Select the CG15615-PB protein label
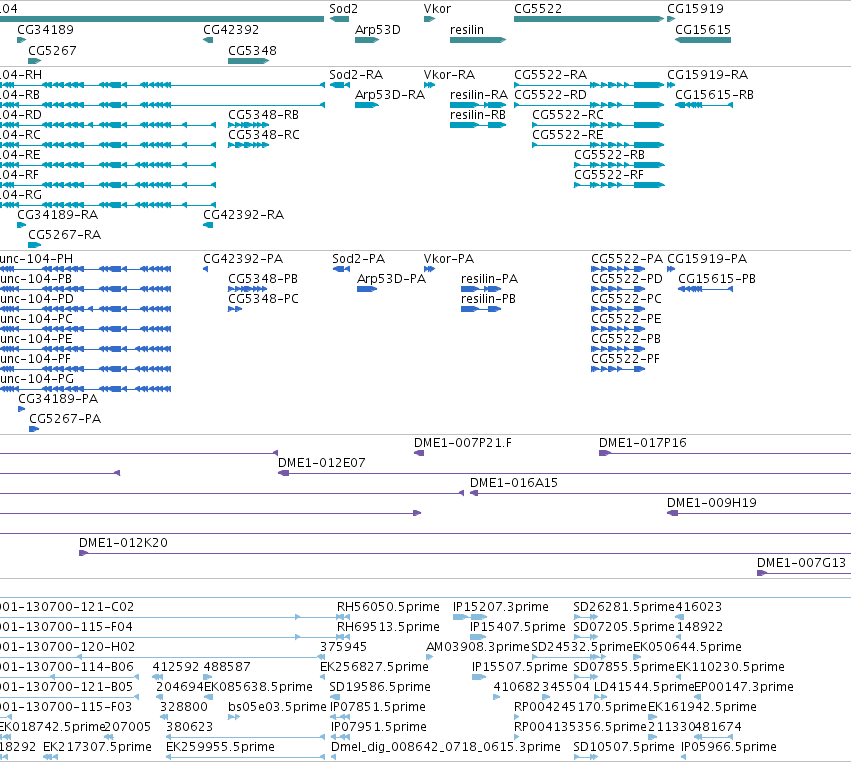 (x=717, y=278)
